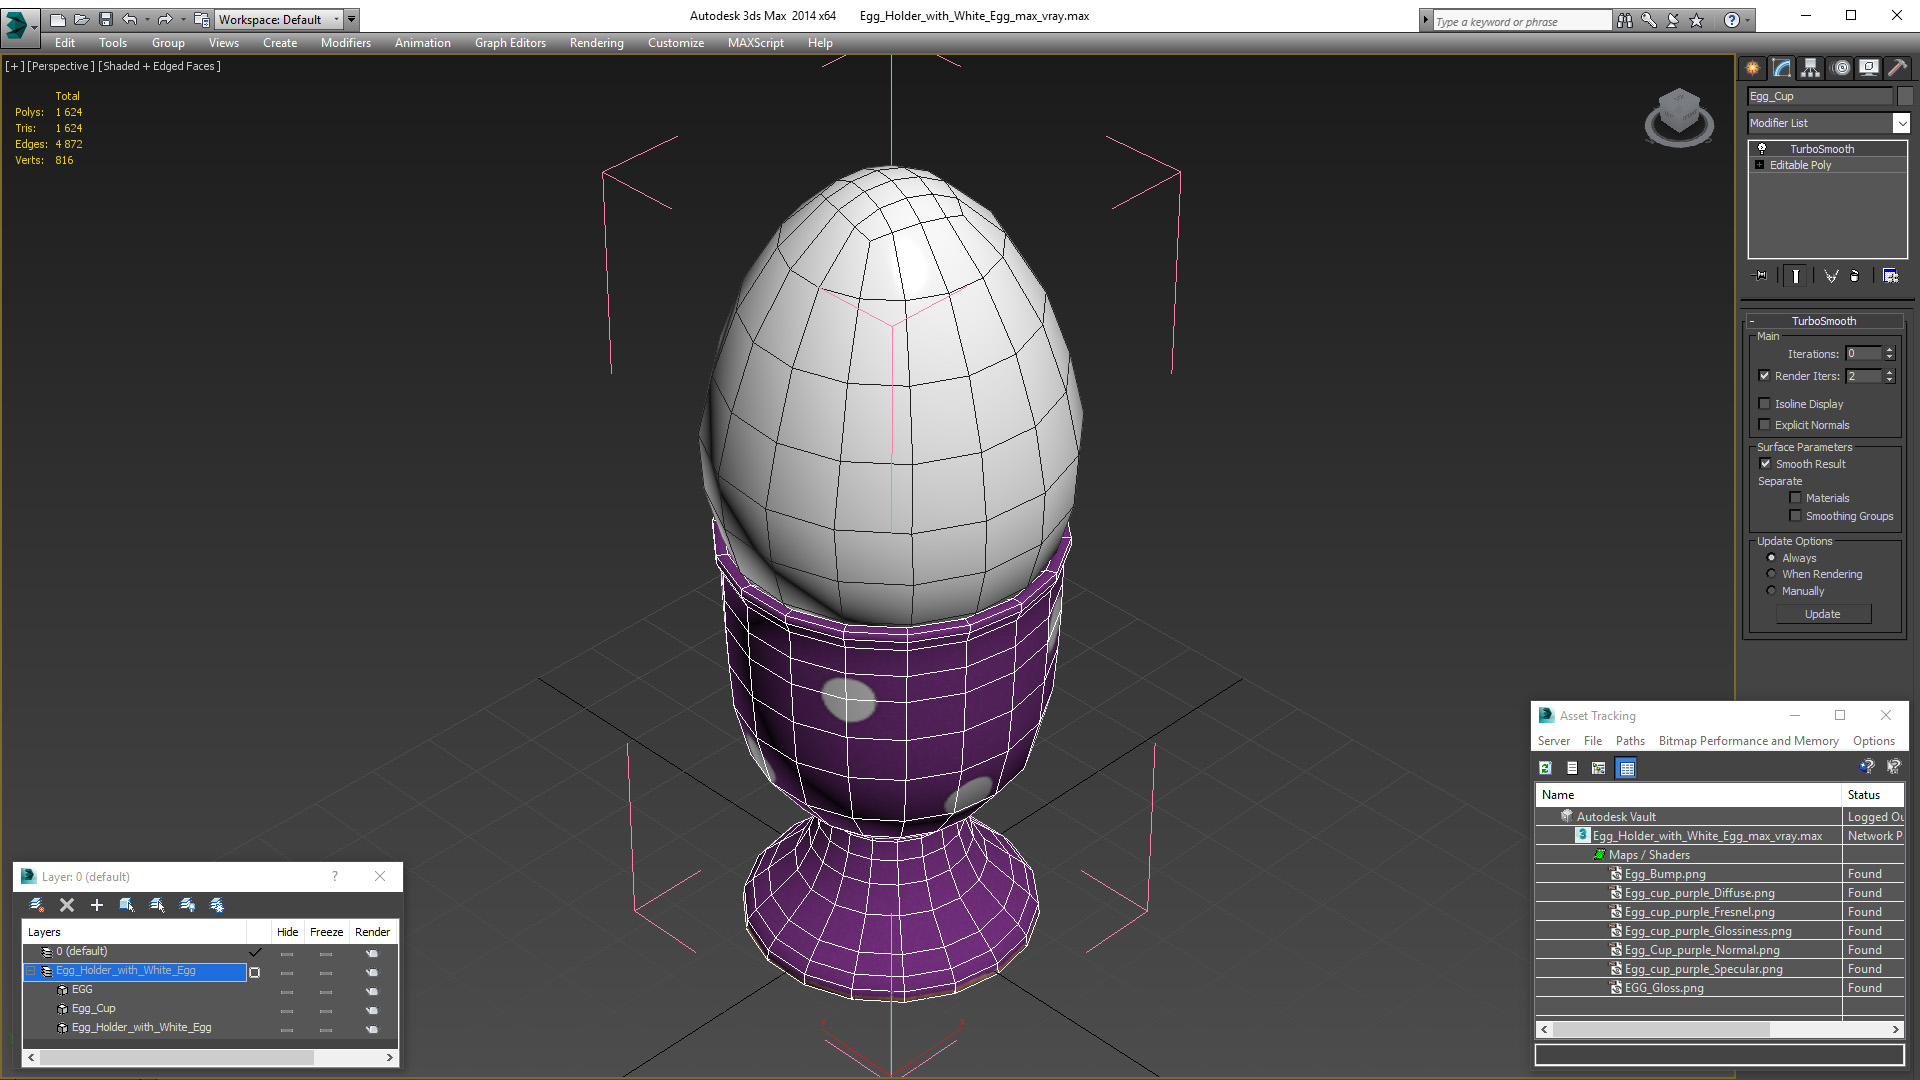Select the Undo arrow icon in toolbar
The image size is (1920, 1080).
(x=133, y=18)
